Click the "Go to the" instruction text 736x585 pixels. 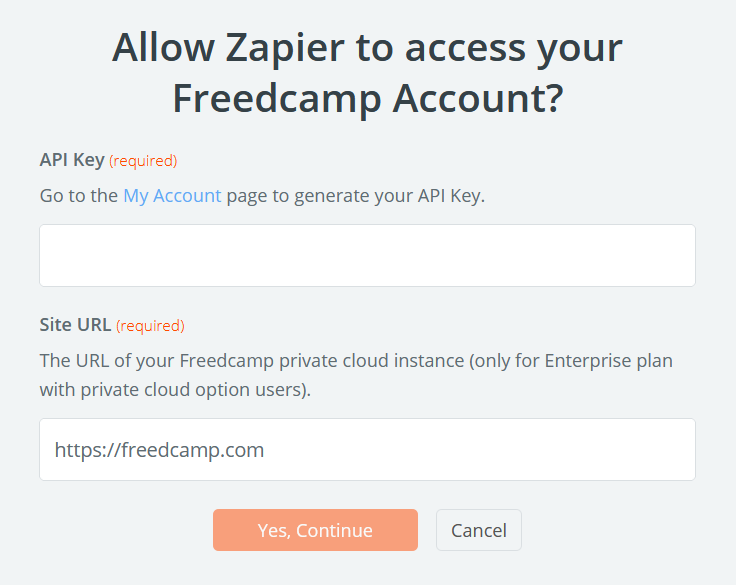79,196
